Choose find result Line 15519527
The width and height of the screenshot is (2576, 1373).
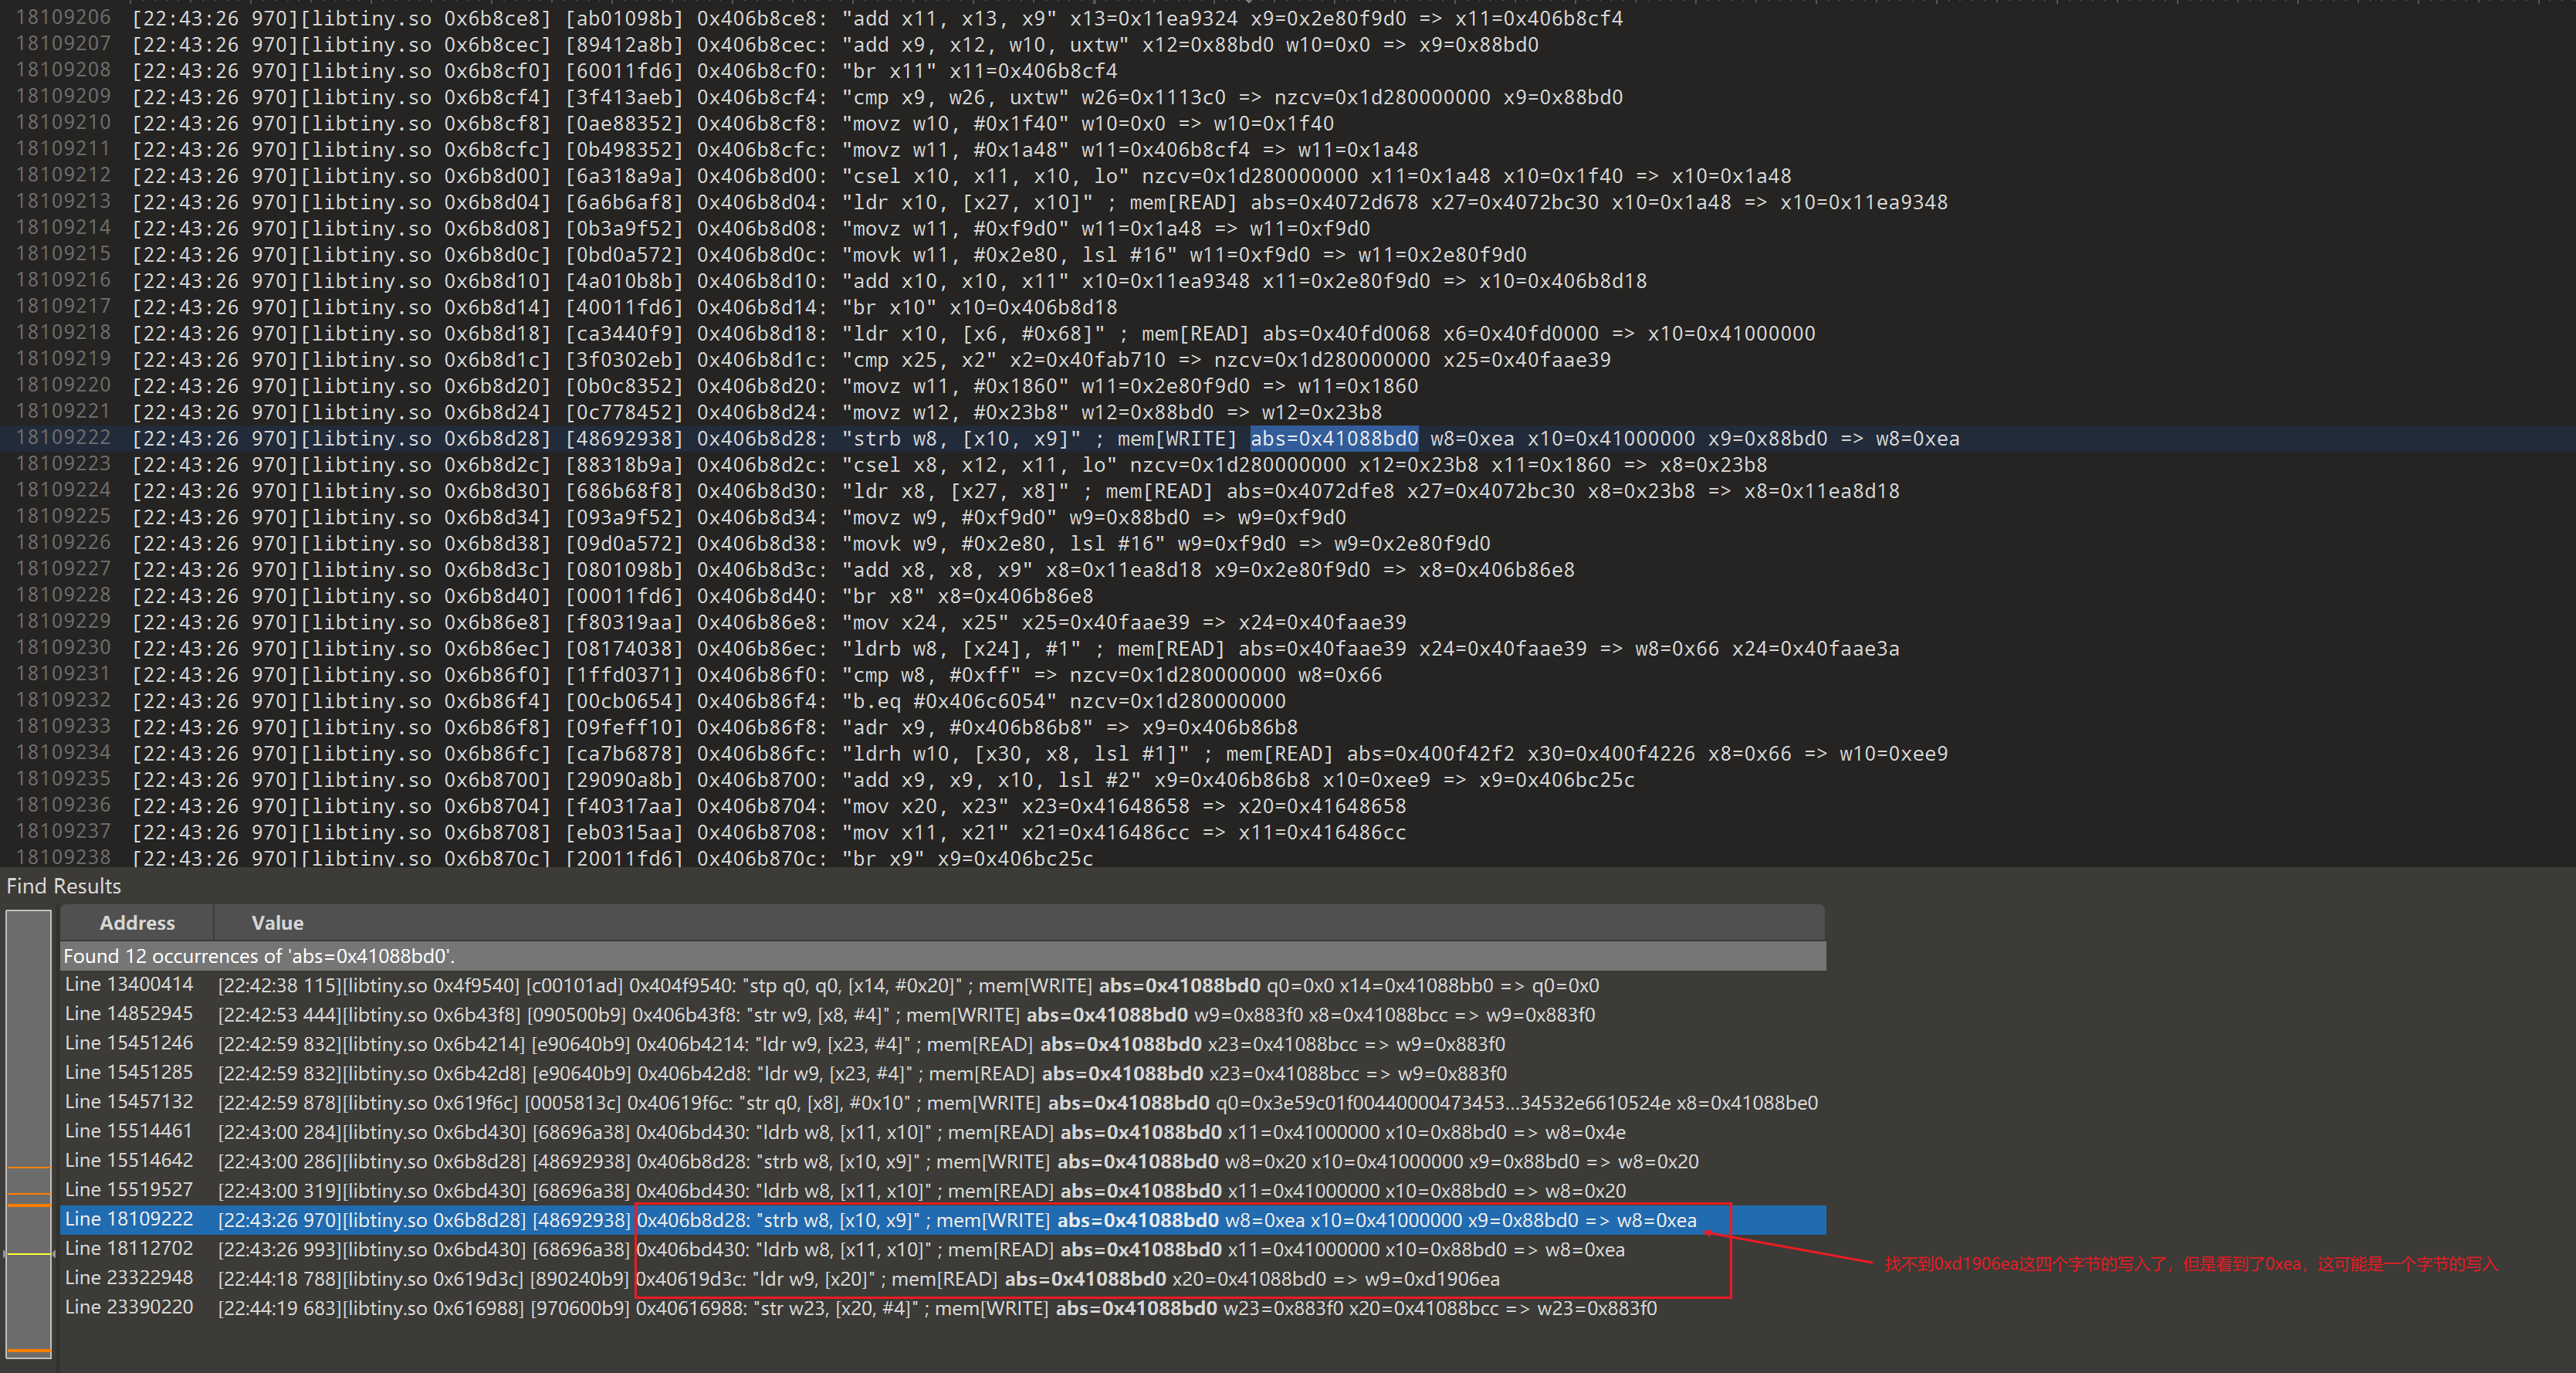[943, 1191]
